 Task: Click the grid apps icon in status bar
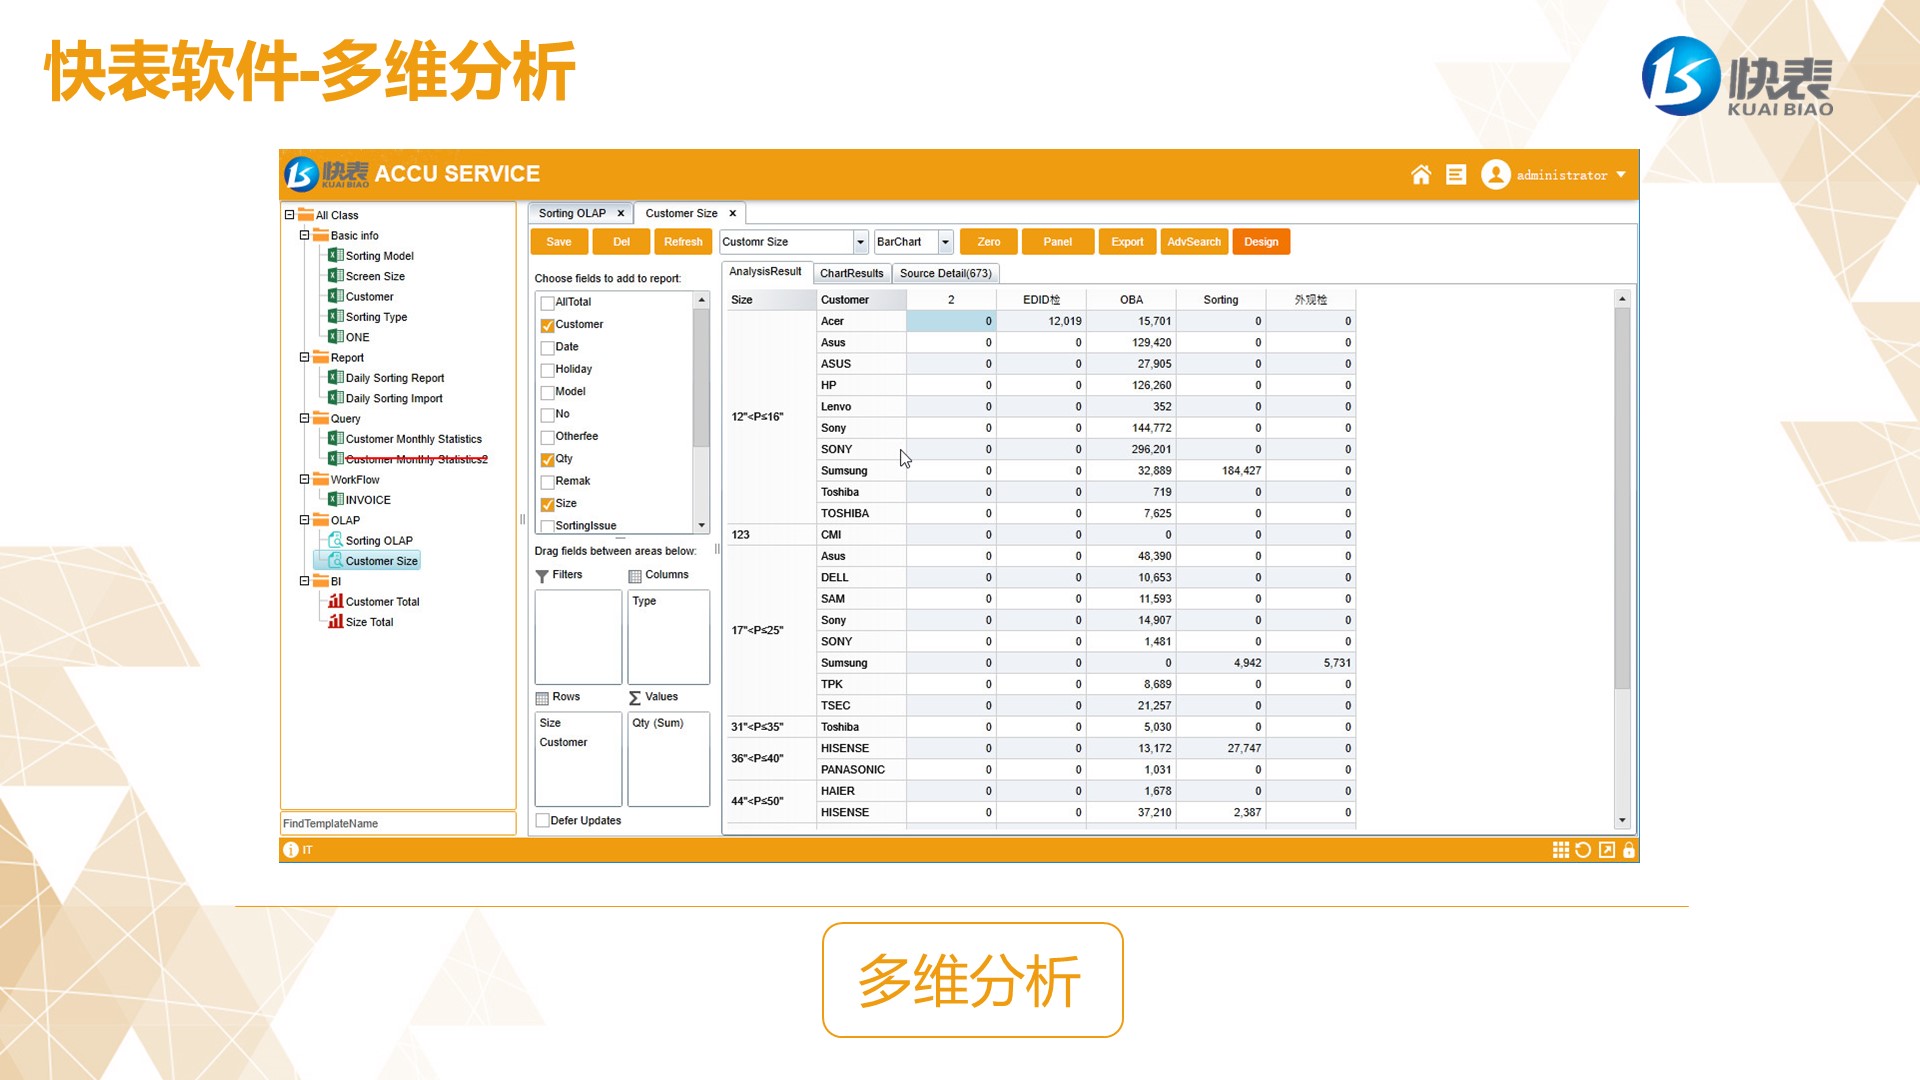pos(1560,850)
